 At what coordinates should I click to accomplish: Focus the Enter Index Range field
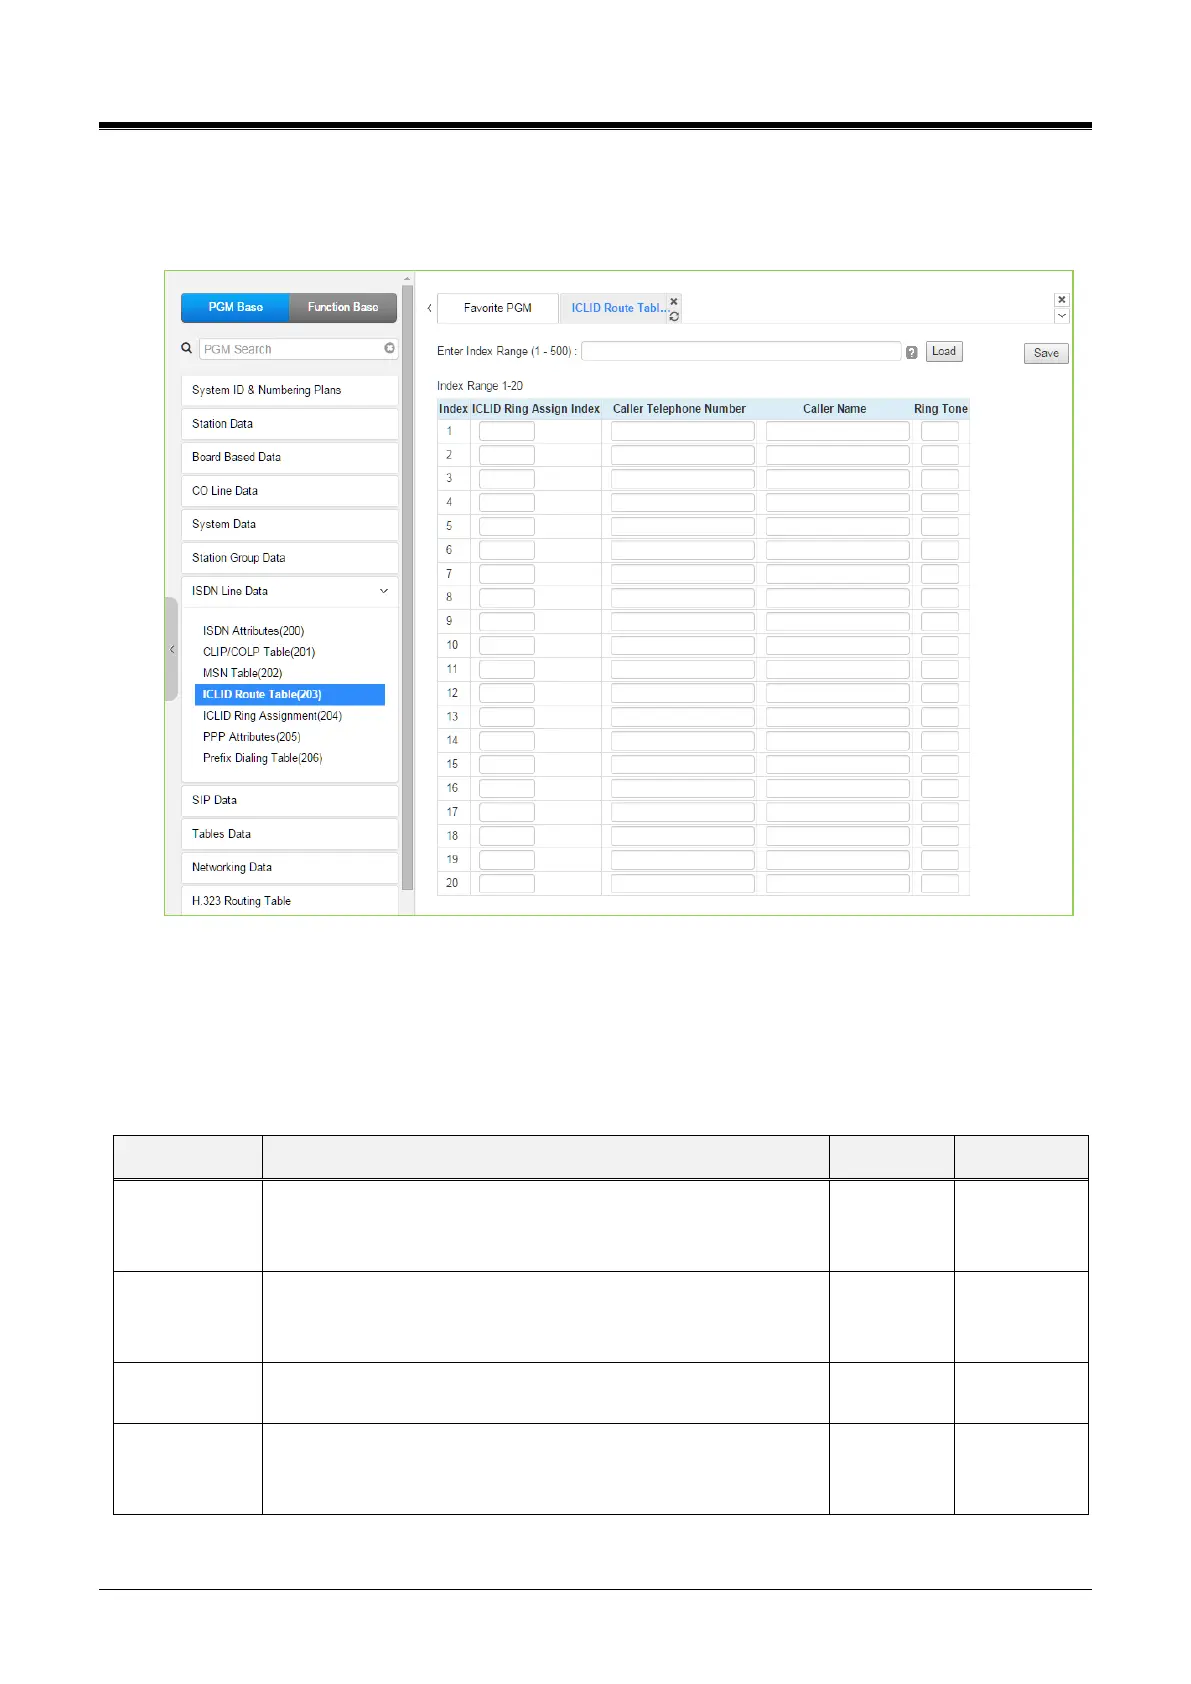741,351
